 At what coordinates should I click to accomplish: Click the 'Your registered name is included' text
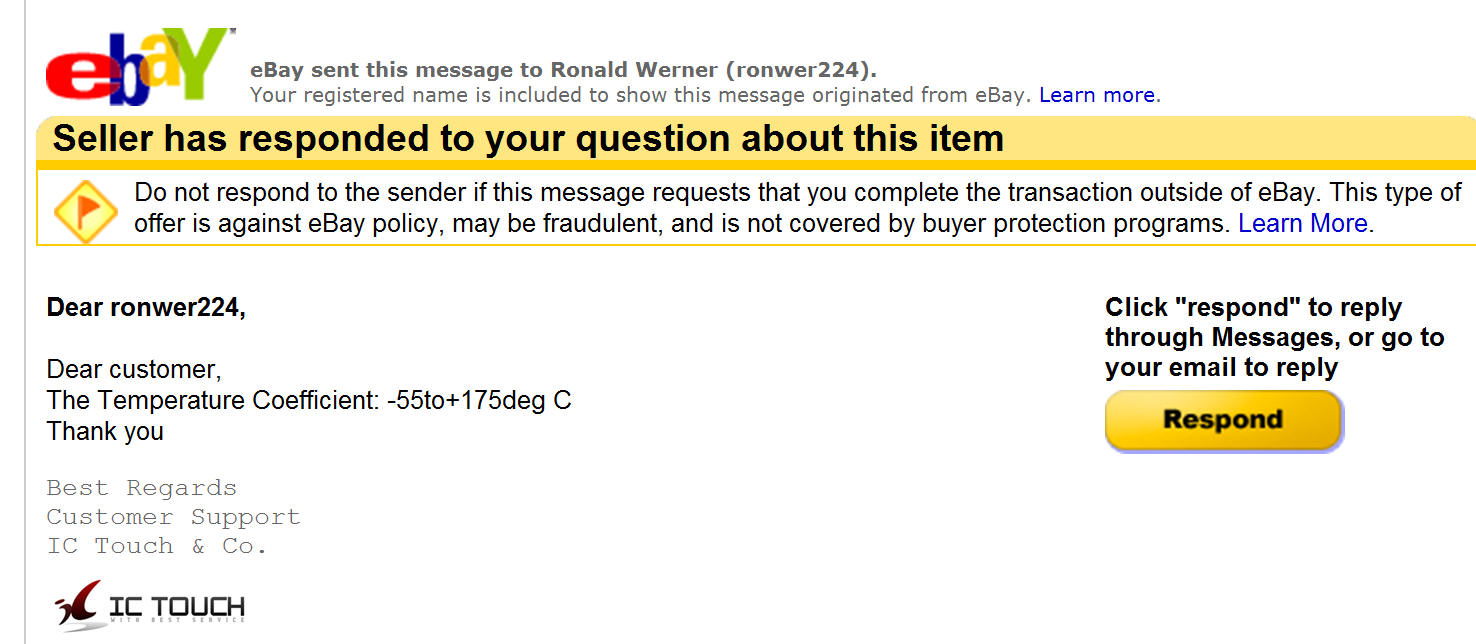point(640,95)
